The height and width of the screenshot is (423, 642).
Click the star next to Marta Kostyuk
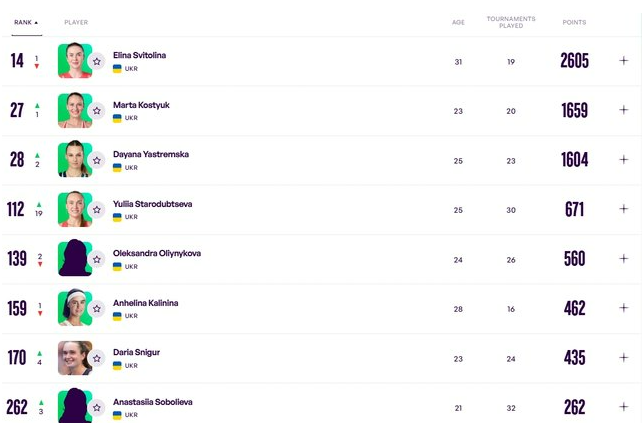tap(97, 110)
